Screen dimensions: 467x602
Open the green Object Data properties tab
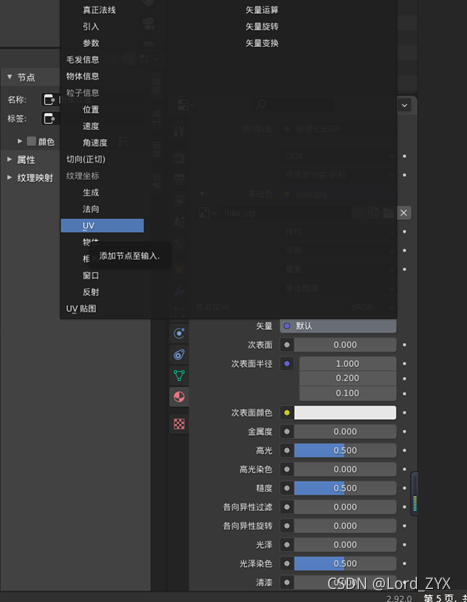click(x=179, y=375)
